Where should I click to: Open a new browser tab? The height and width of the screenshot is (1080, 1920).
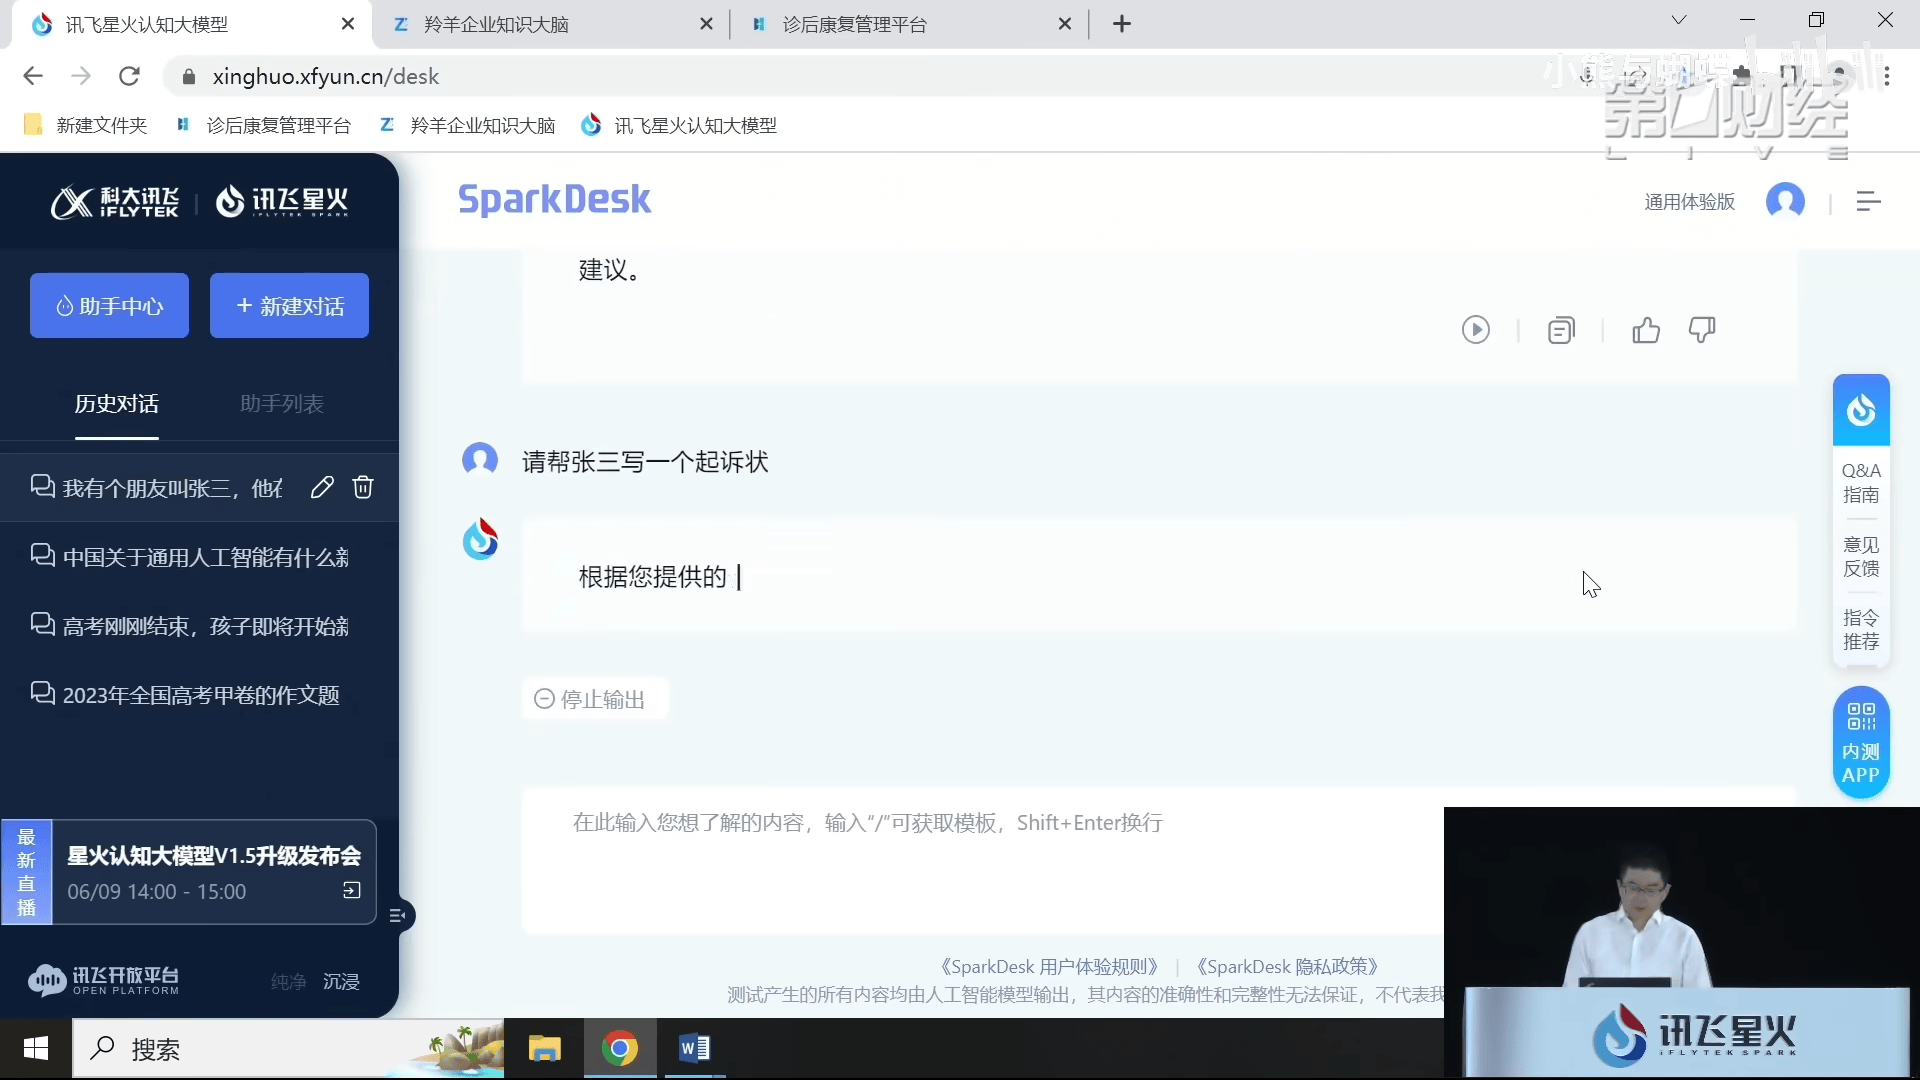coord(1122,24)
